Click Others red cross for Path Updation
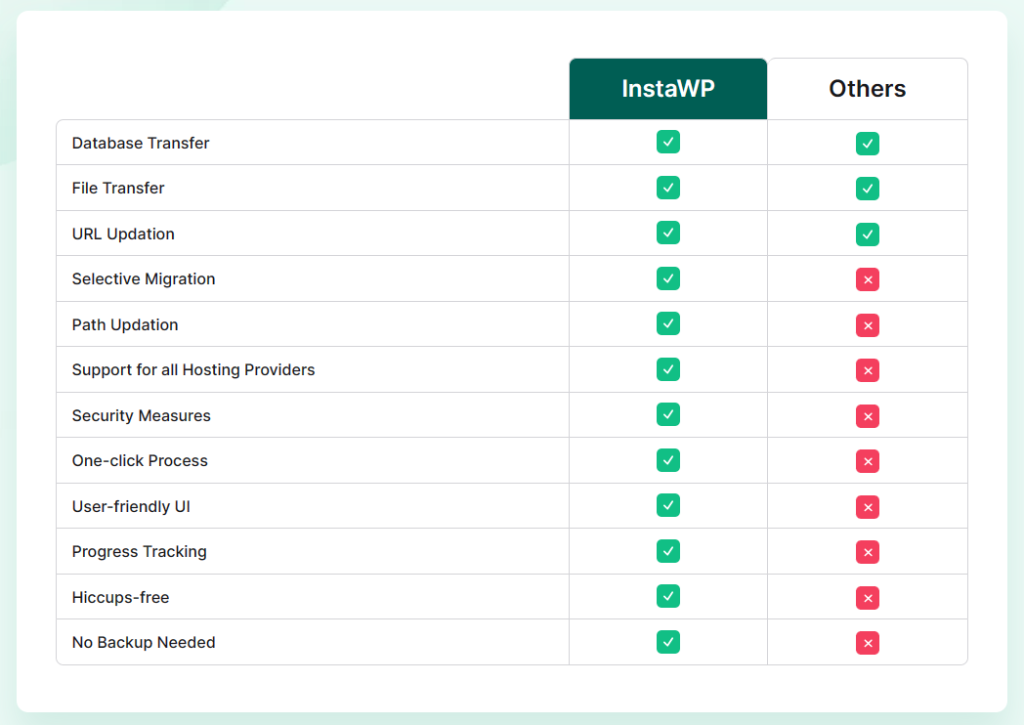The image size is (1024, 725). click(x=867, y=325)
